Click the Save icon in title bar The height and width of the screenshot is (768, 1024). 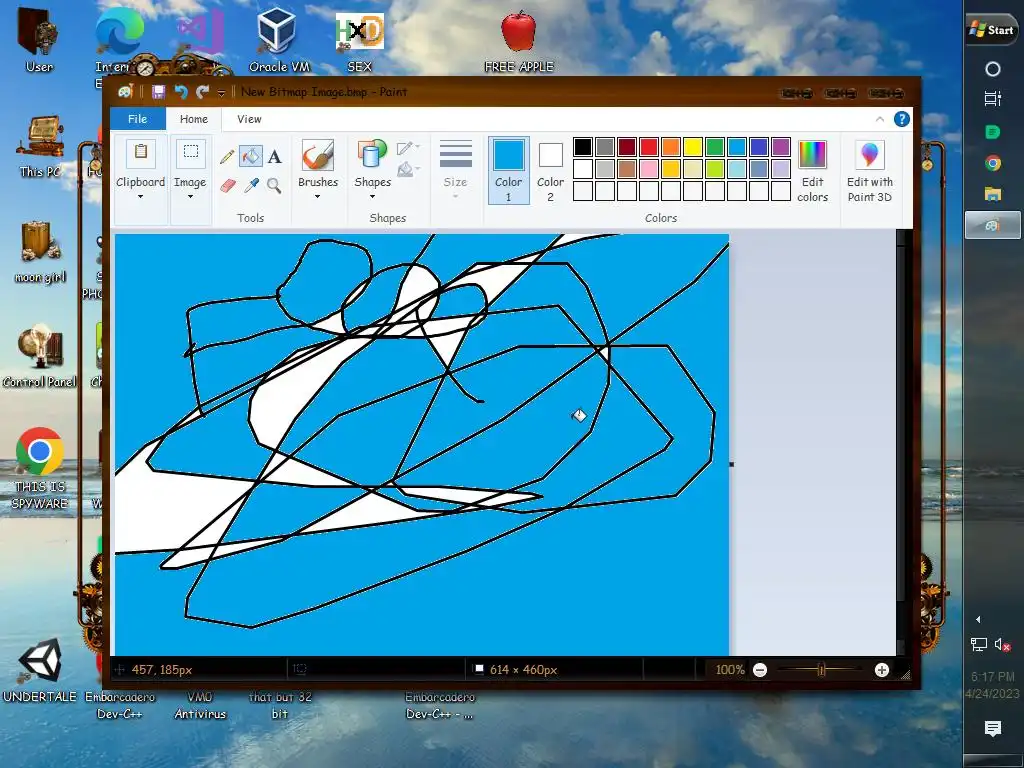click(x=158, y=92)
